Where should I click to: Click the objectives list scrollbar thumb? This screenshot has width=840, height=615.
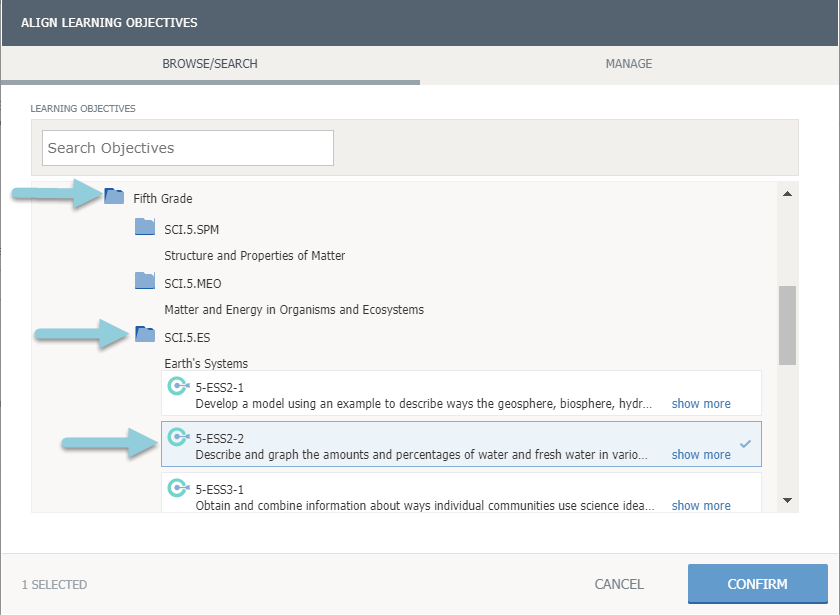(x=787, y=325)
